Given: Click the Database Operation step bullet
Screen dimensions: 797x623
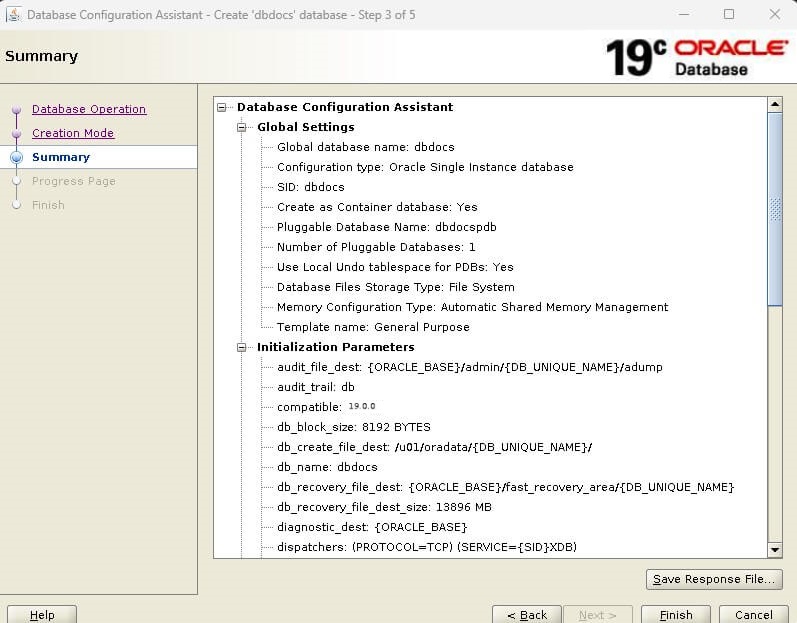Looking at the screenshot, I should coord(16,110).
